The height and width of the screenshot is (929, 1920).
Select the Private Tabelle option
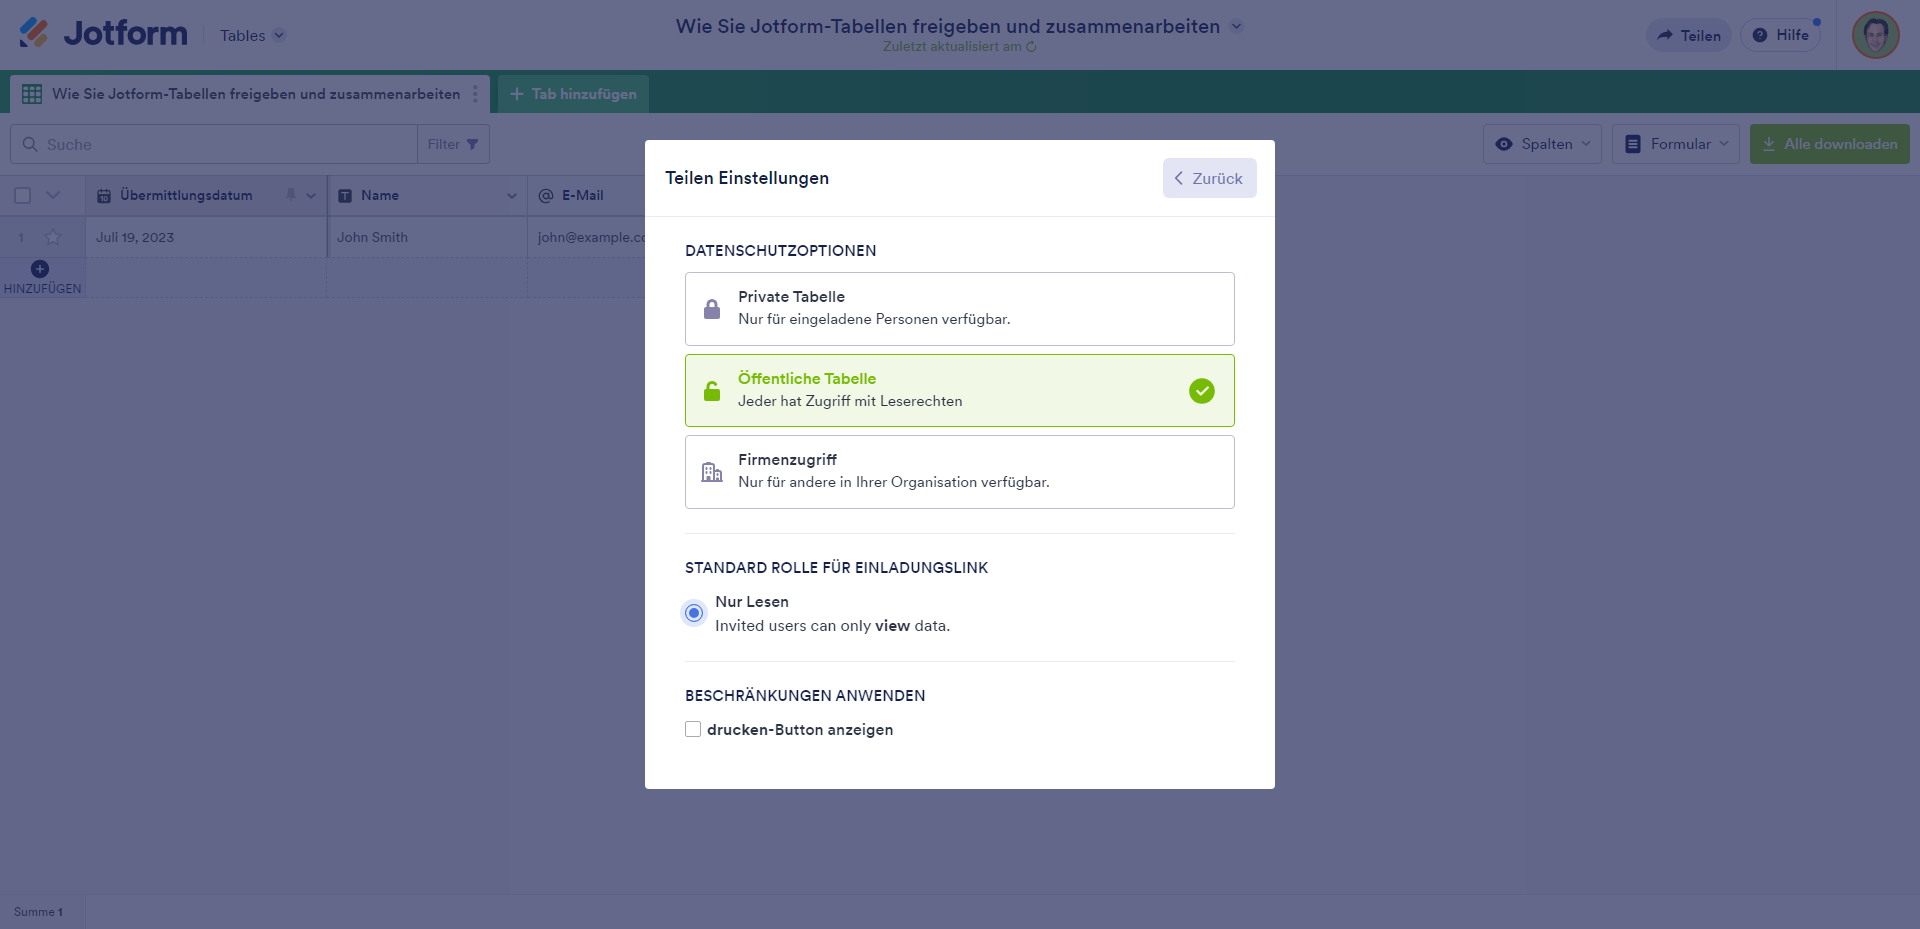[x=959, y=309]
